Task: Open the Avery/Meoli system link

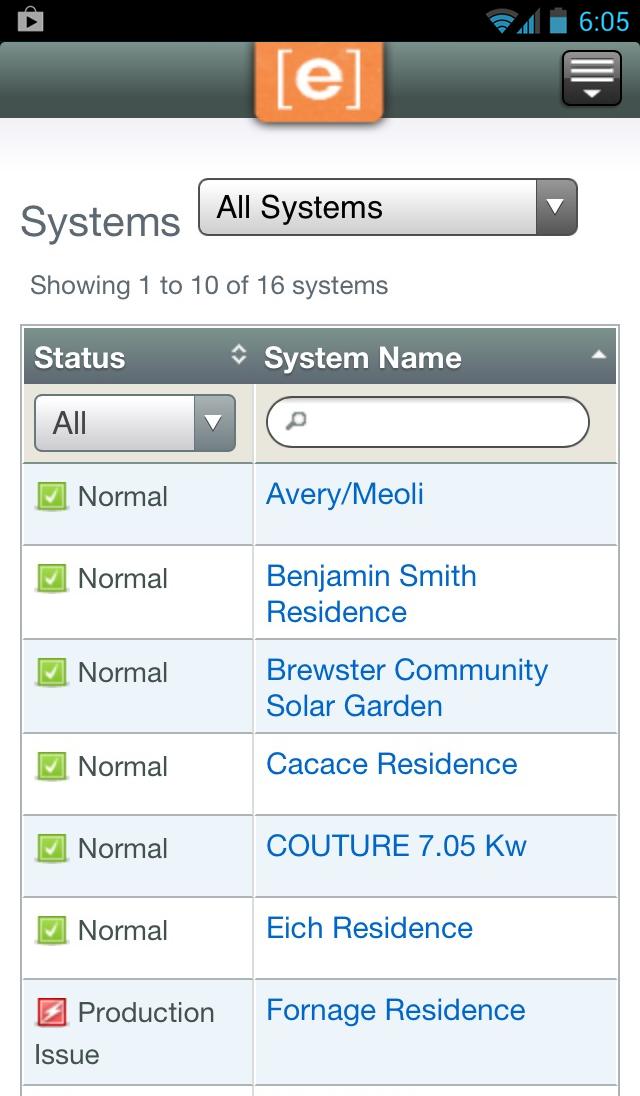Action: click(345, 494)
